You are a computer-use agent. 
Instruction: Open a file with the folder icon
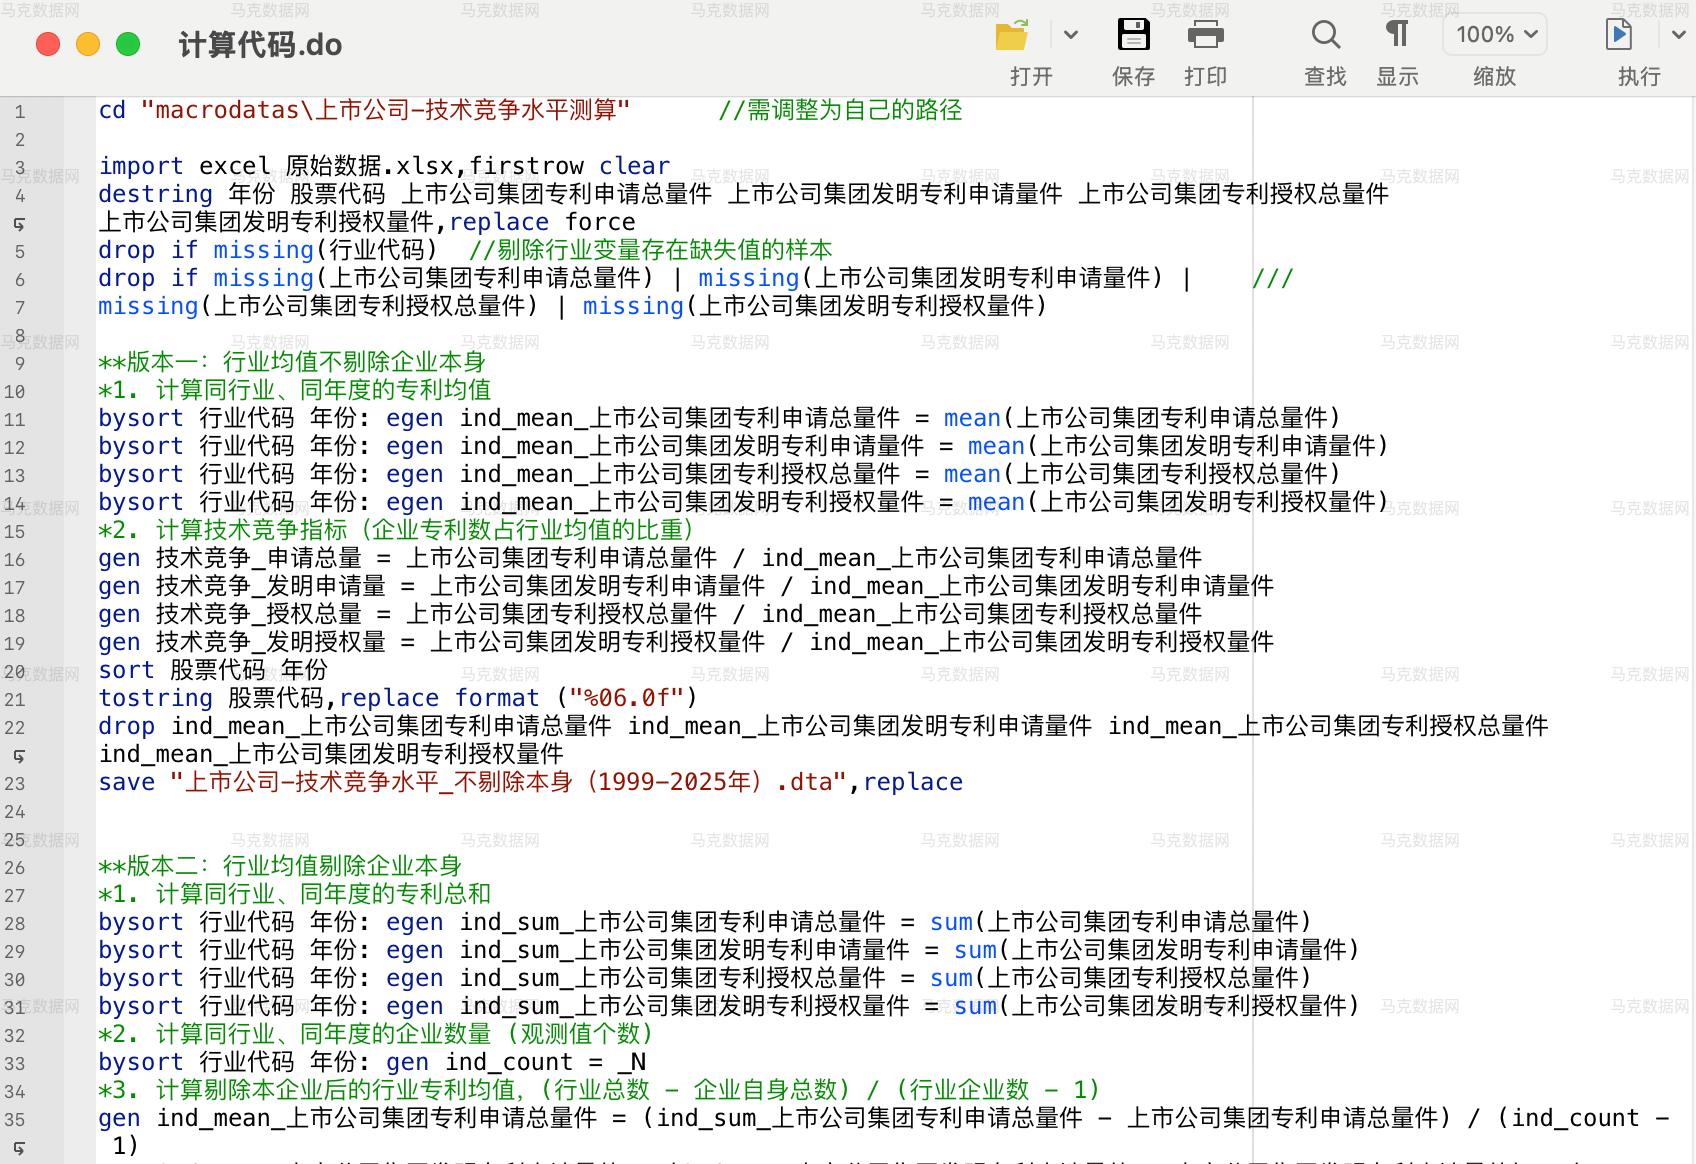pyautogui.click(x=1012, y=35)
